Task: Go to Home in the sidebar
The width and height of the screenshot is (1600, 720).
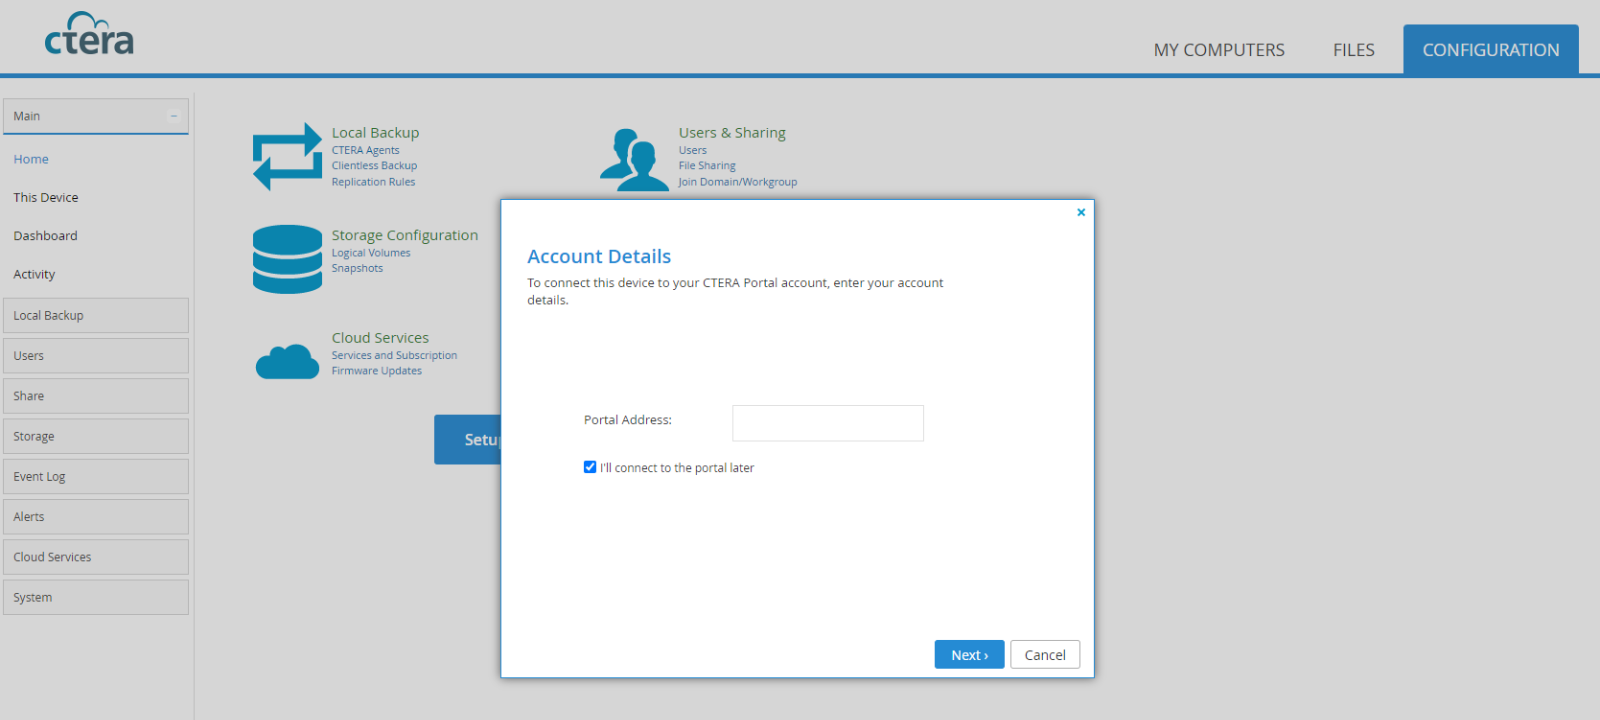Action: click(31, 159)
